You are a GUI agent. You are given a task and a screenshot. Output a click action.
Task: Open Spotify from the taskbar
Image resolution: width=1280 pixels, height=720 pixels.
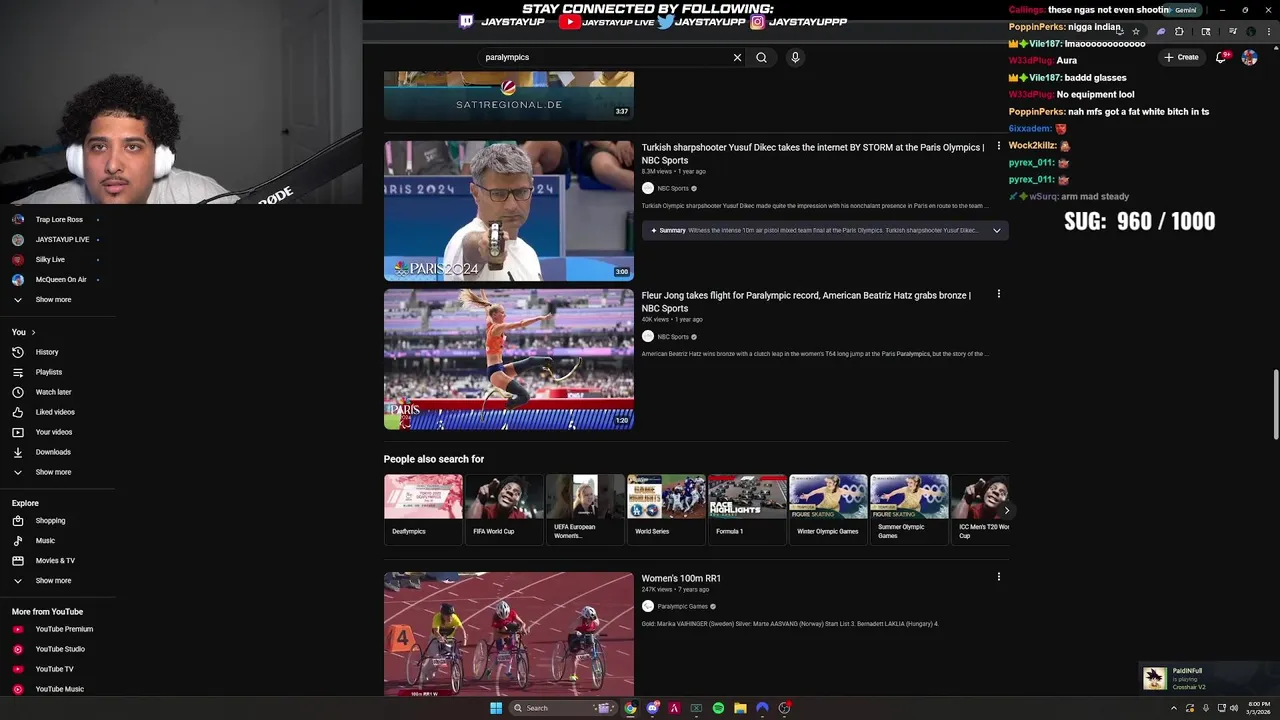click(x=718, y=708)
